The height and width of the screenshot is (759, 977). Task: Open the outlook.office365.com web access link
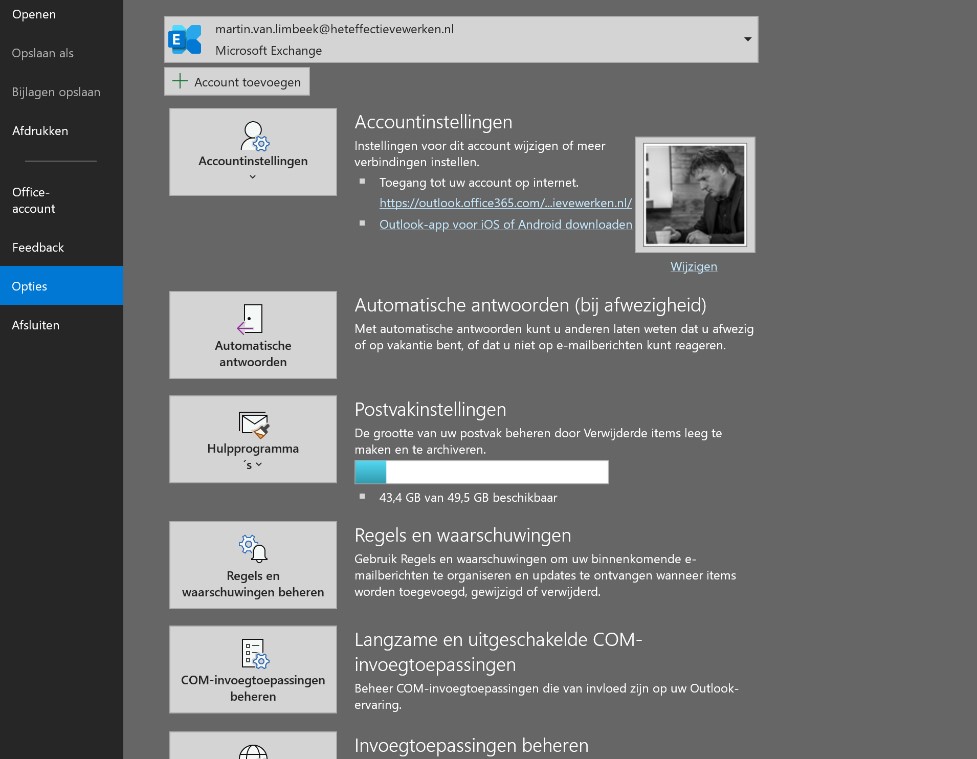click(x=505, y=203)
